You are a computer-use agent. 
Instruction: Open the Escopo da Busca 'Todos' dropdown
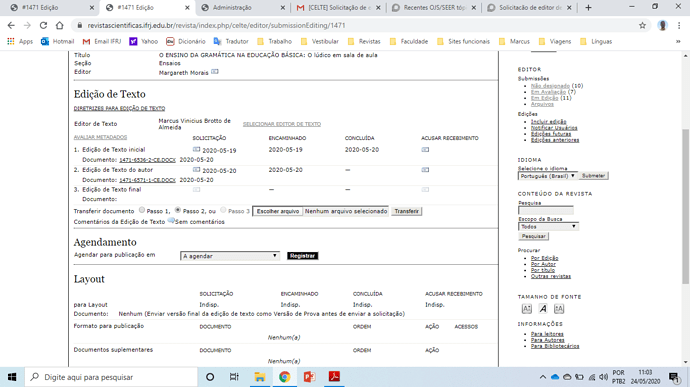[x=548, y=227]
